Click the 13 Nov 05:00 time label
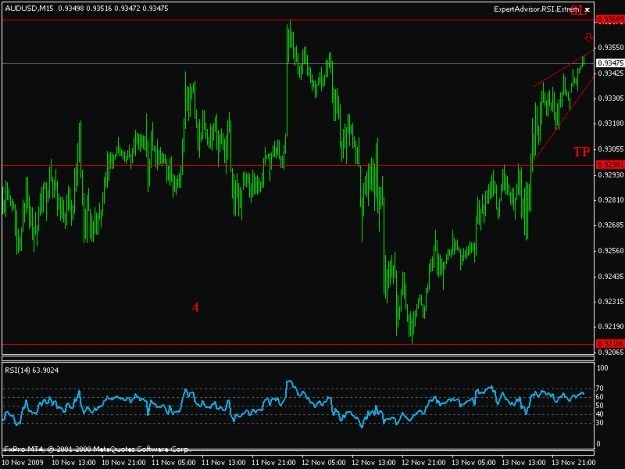Viewport: 625px width, 469px height. (x=474, y=463)
